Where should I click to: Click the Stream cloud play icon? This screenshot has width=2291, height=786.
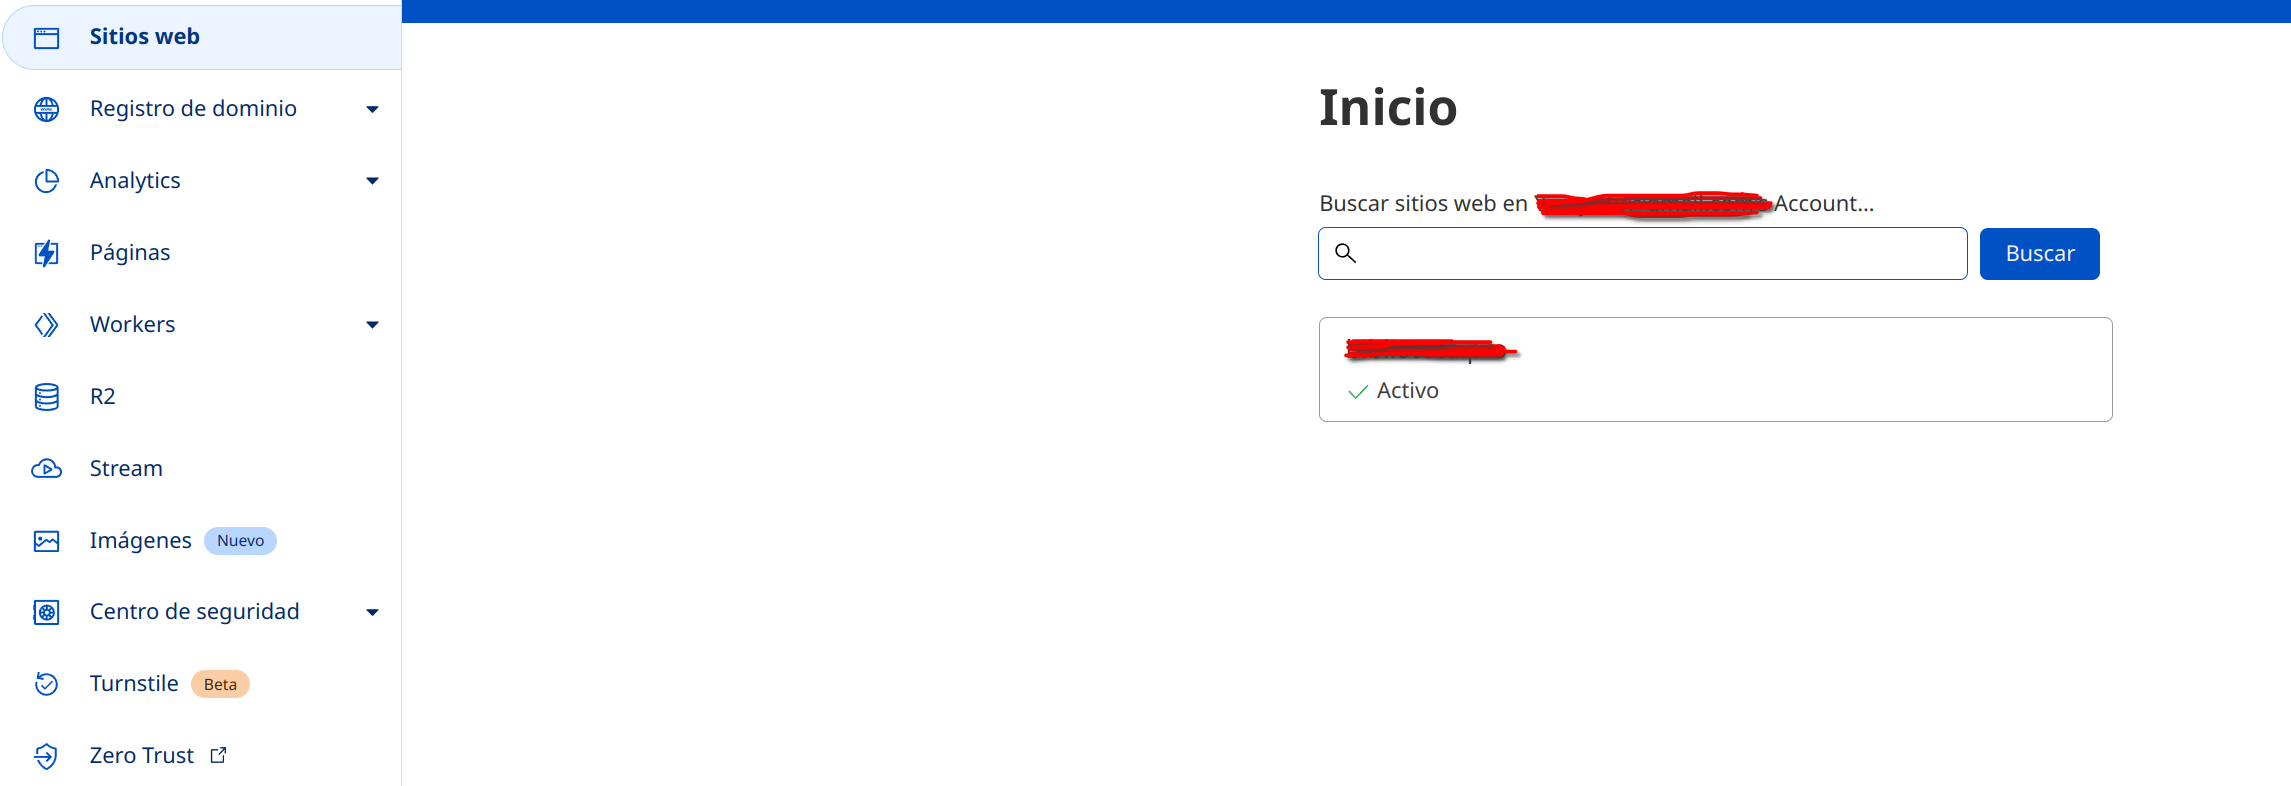[46, 469]
